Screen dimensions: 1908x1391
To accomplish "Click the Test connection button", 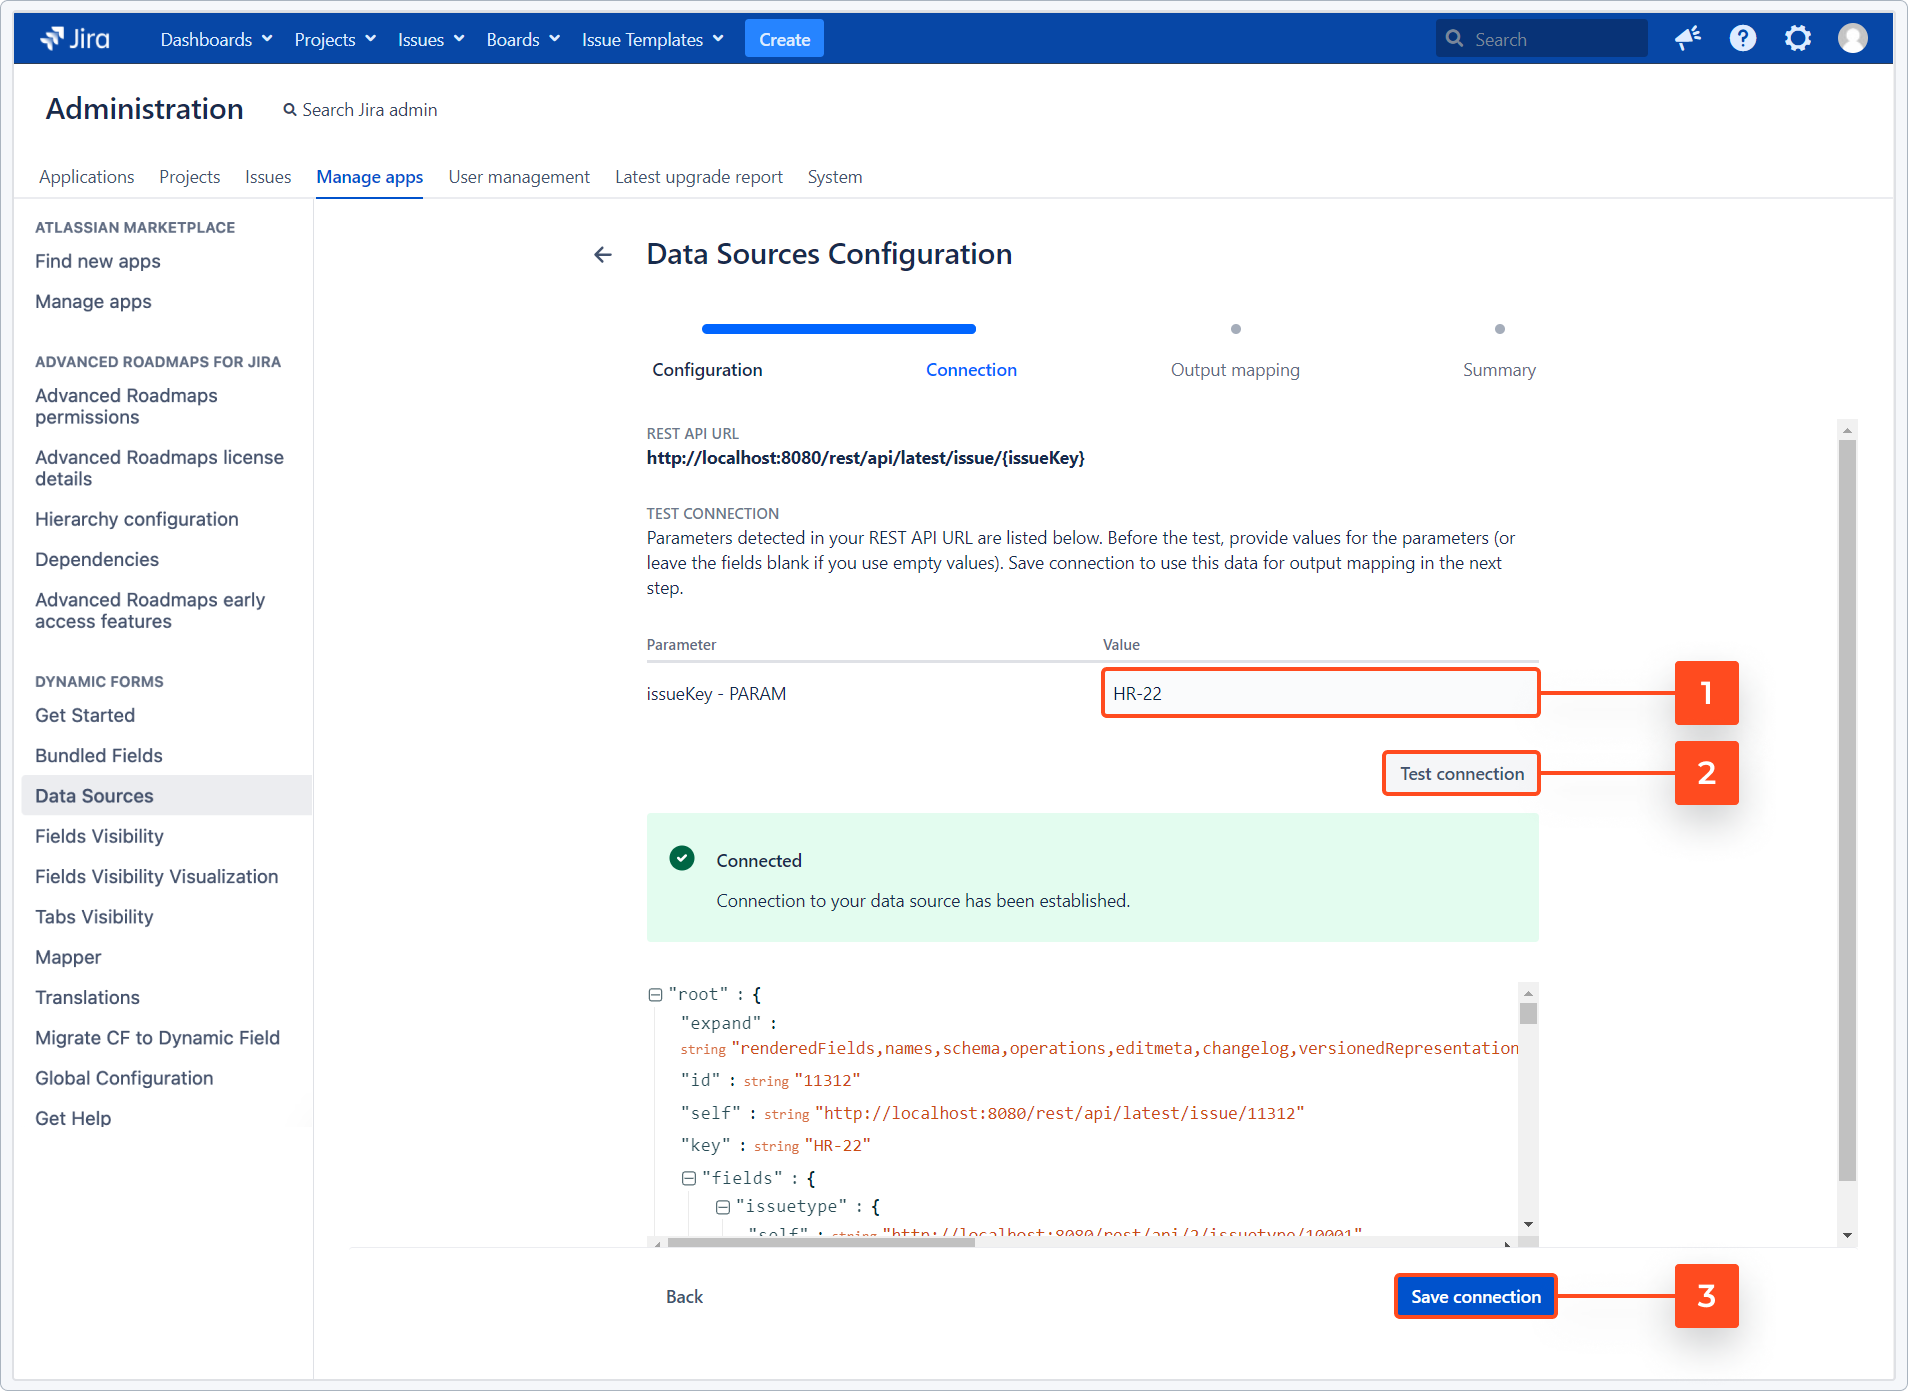I will (1461, 774).
